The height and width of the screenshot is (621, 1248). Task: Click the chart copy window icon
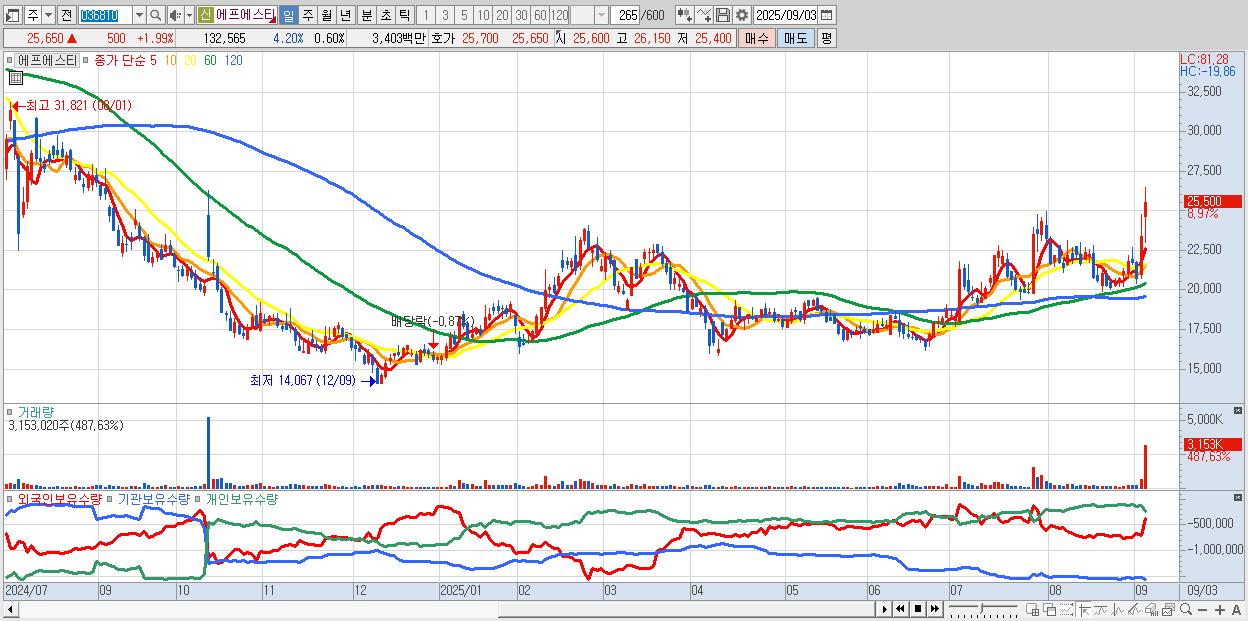(x=1169, y=609)
